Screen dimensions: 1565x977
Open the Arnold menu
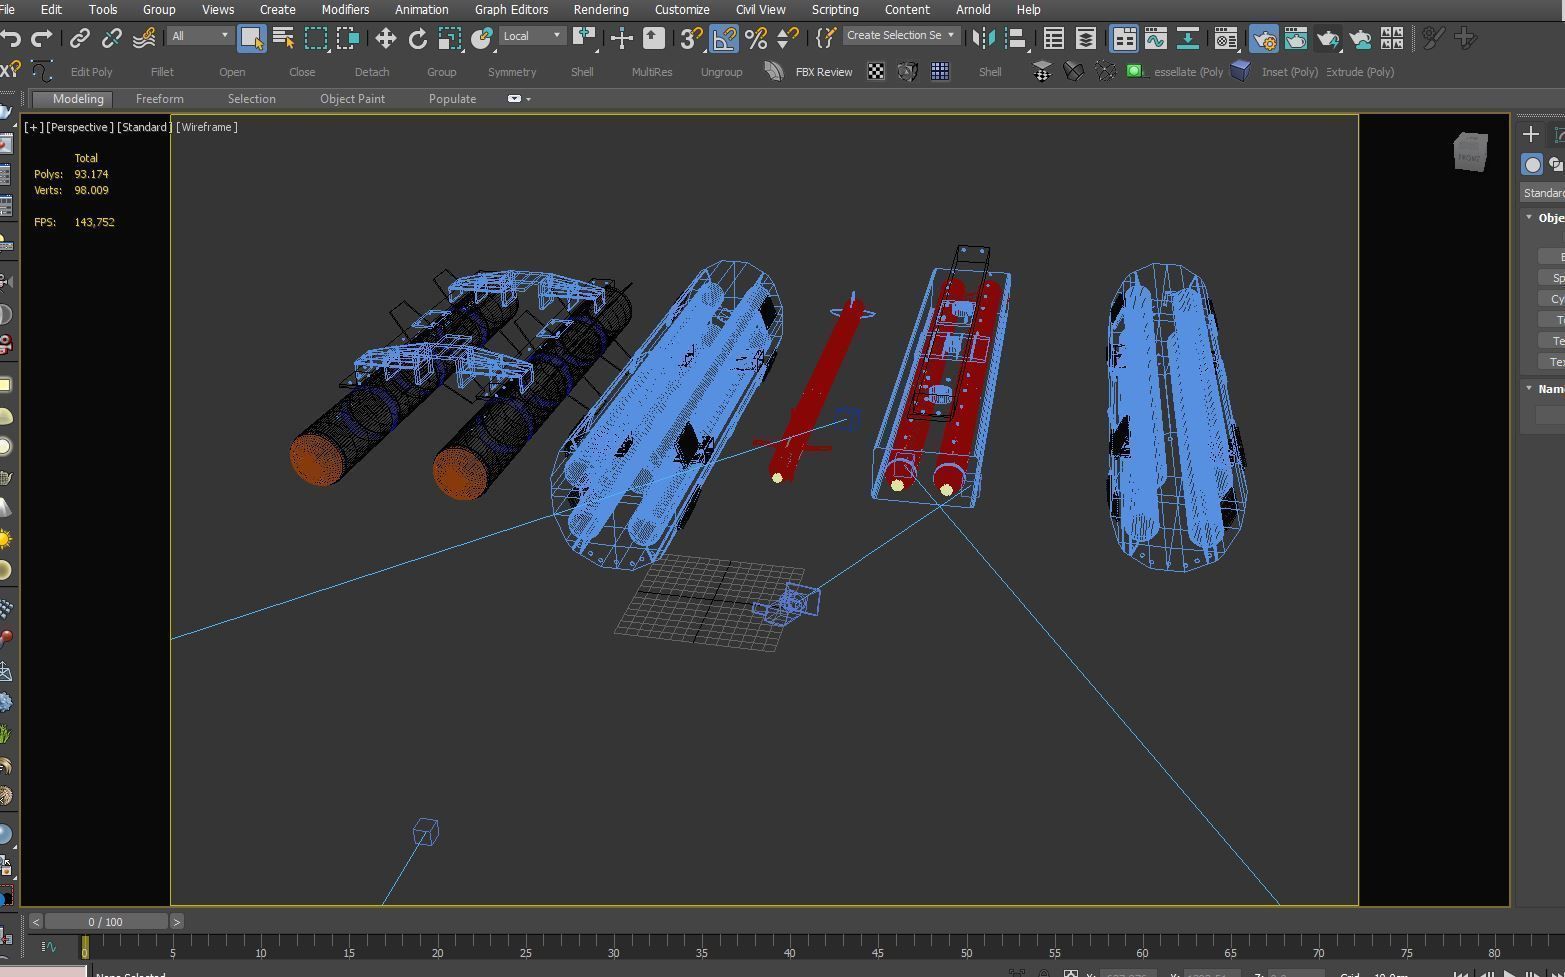tap(973, 9)
